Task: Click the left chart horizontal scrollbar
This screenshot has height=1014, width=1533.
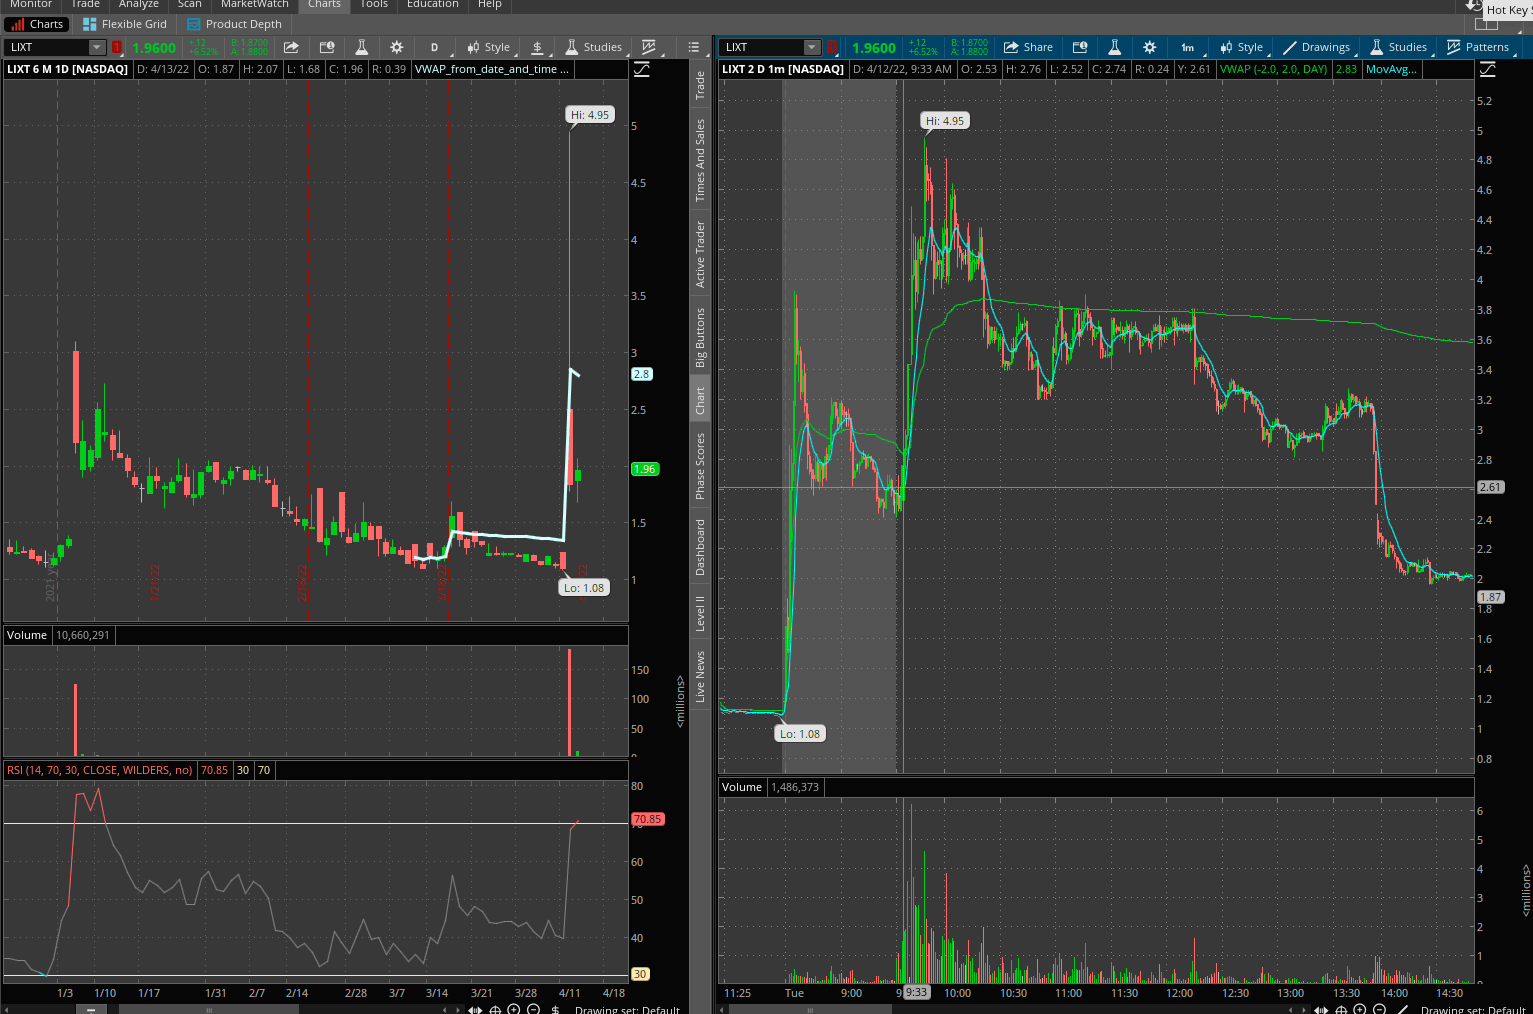Action: pos(208,1009)
